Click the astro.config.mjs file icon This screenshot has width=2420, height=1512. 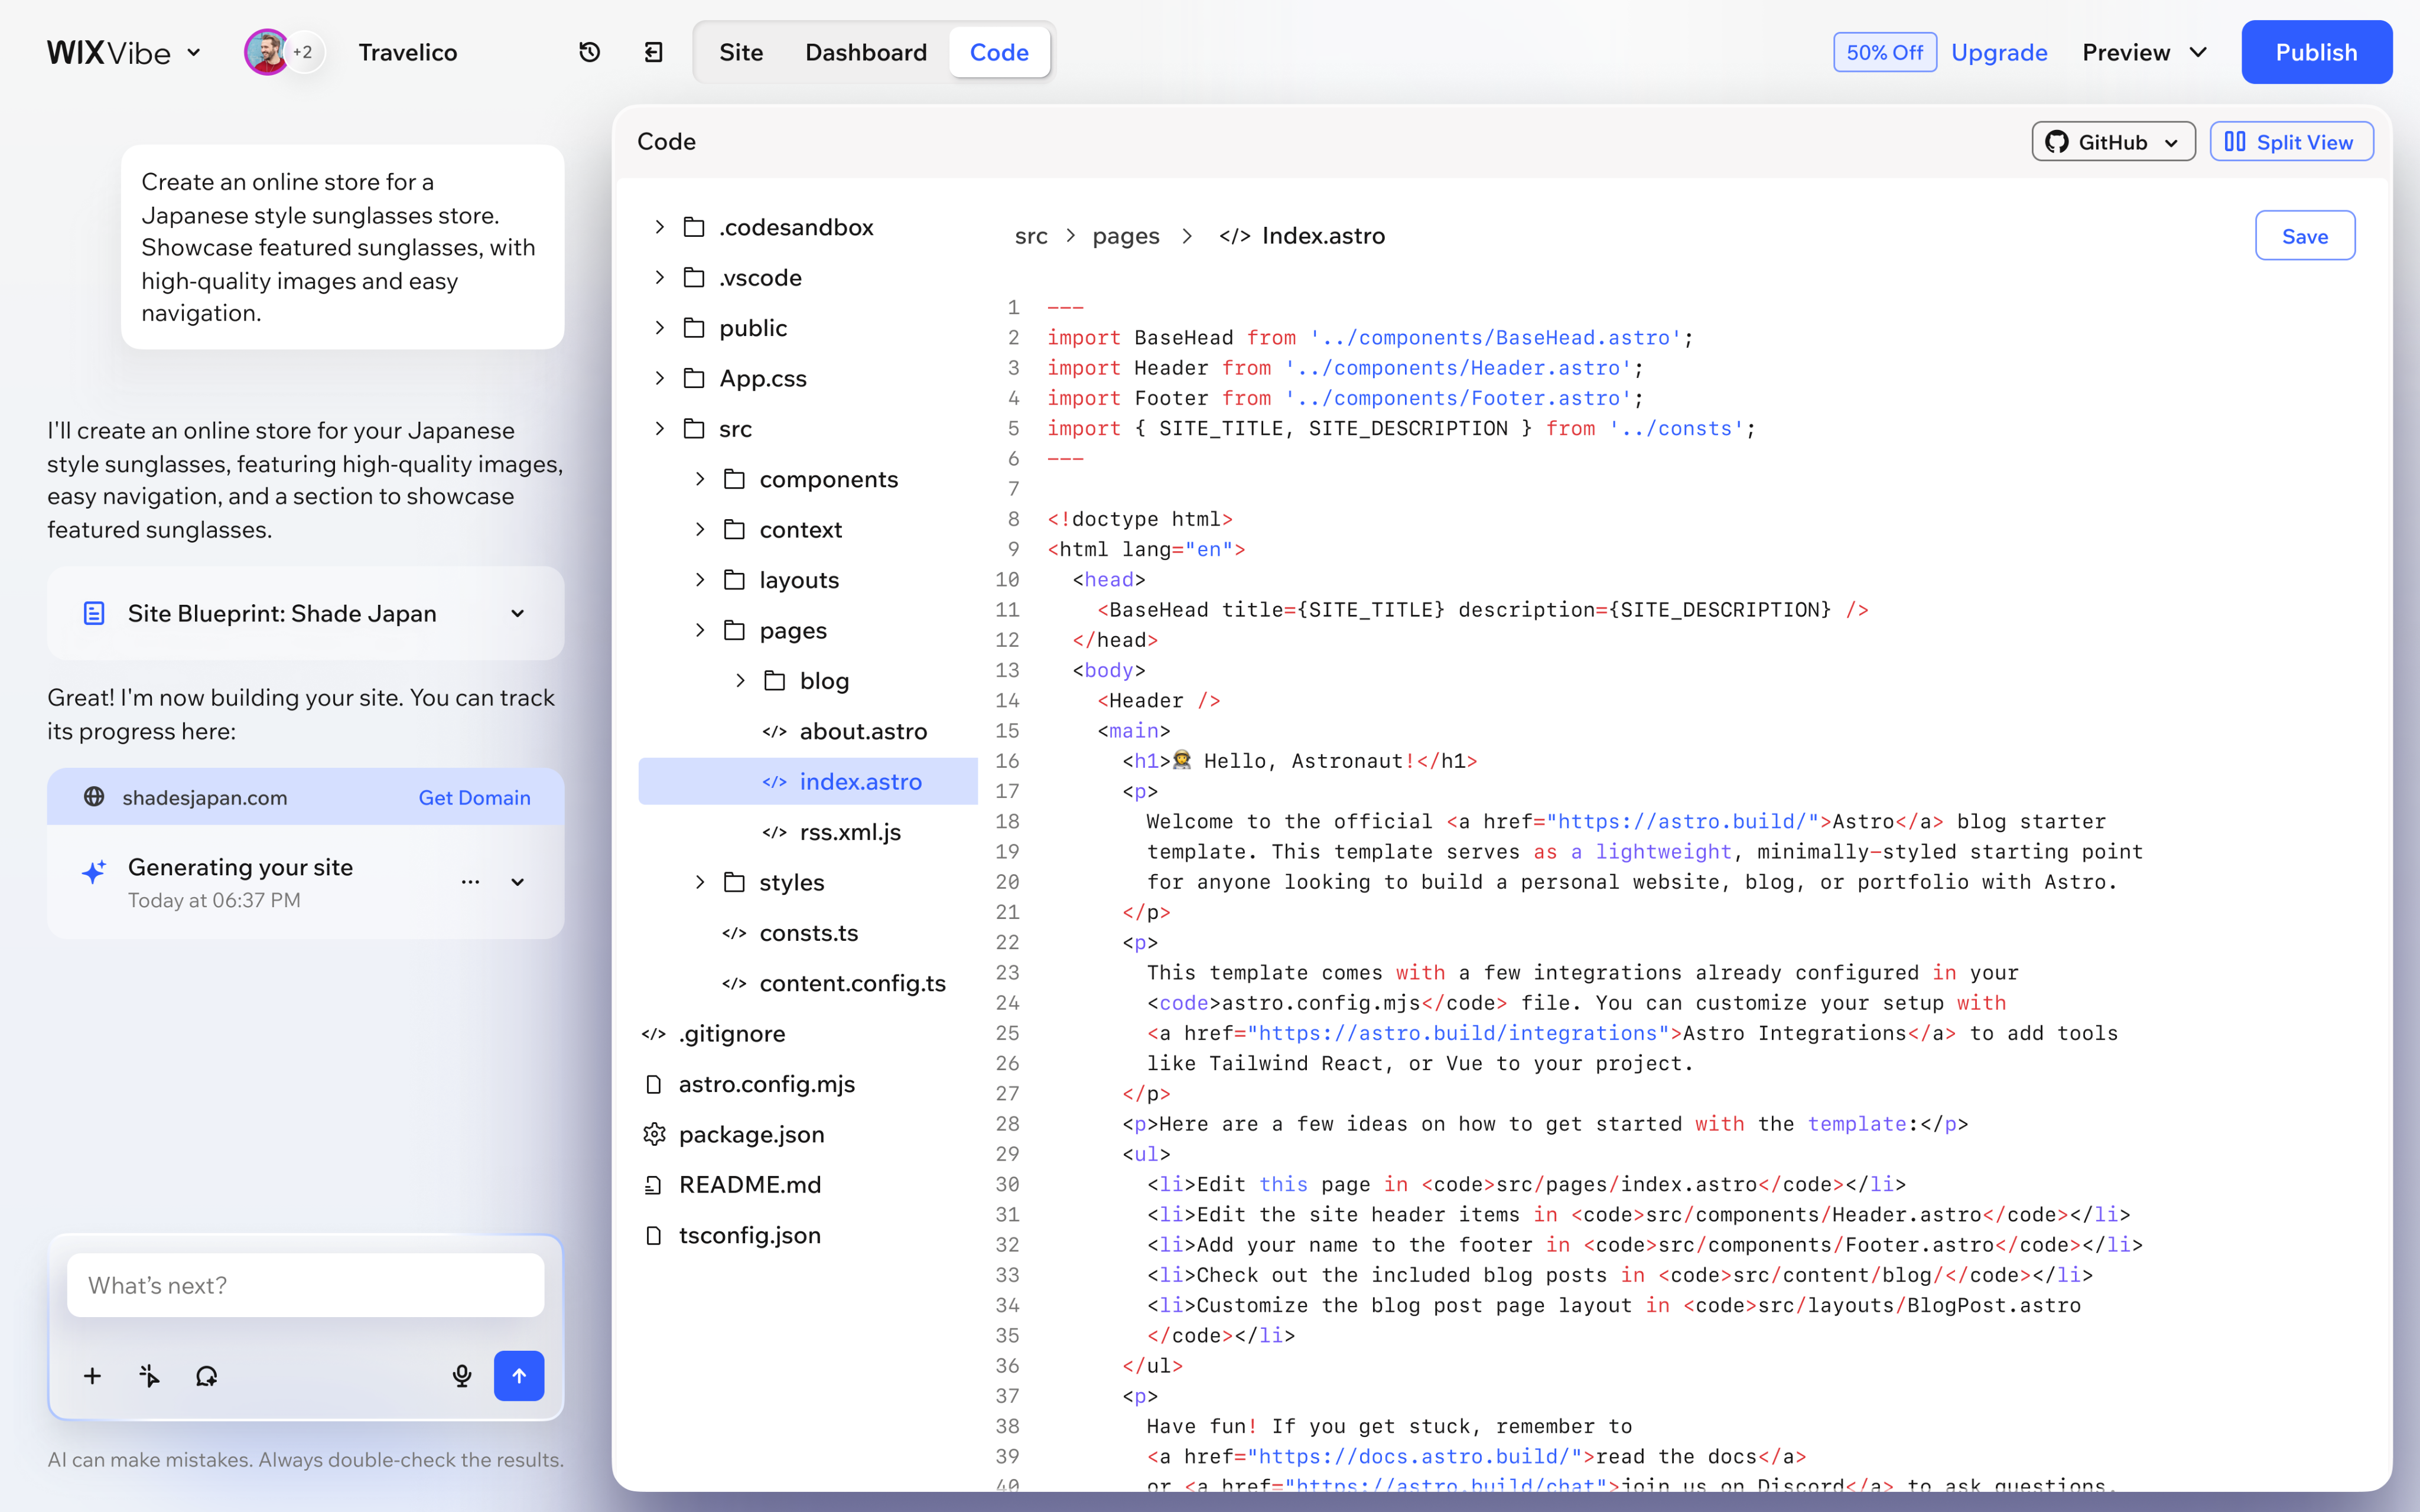coord(654,1084)
